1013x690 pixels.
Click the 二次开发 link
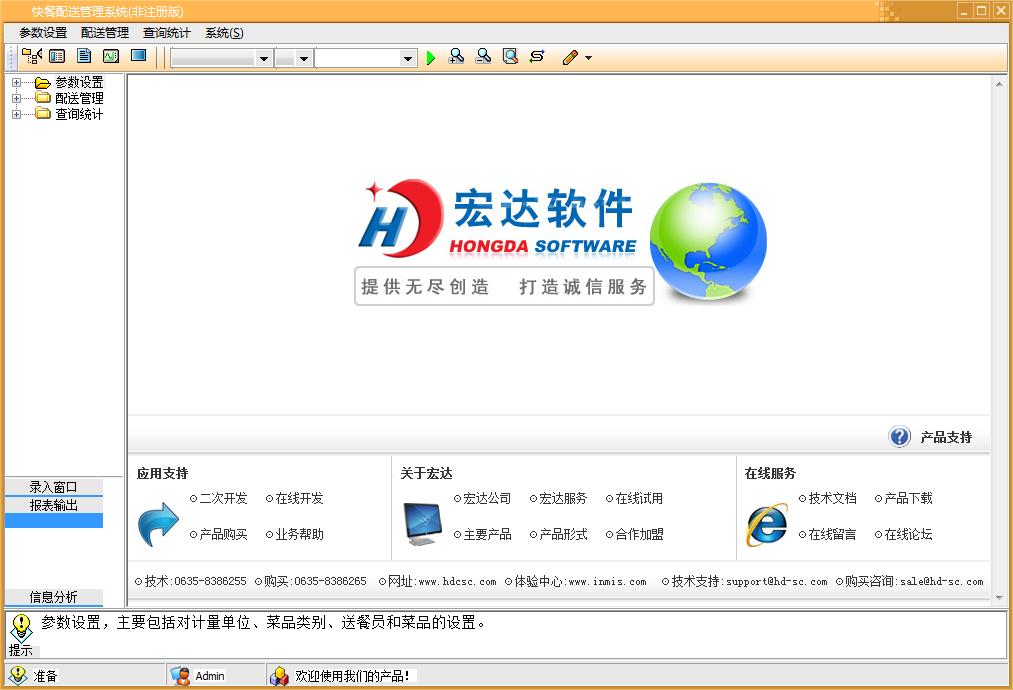[x=223, y=498]
